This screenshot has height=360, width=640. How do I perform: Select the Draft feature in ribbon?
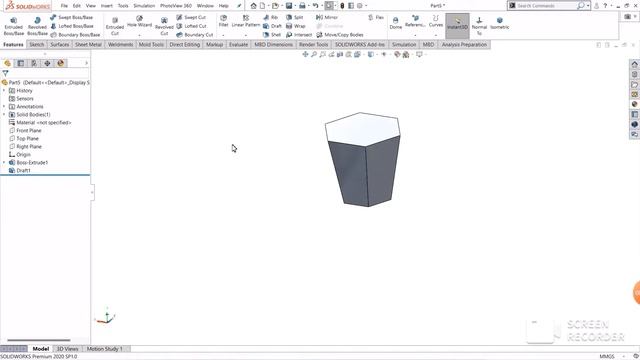tap(272, 26)
